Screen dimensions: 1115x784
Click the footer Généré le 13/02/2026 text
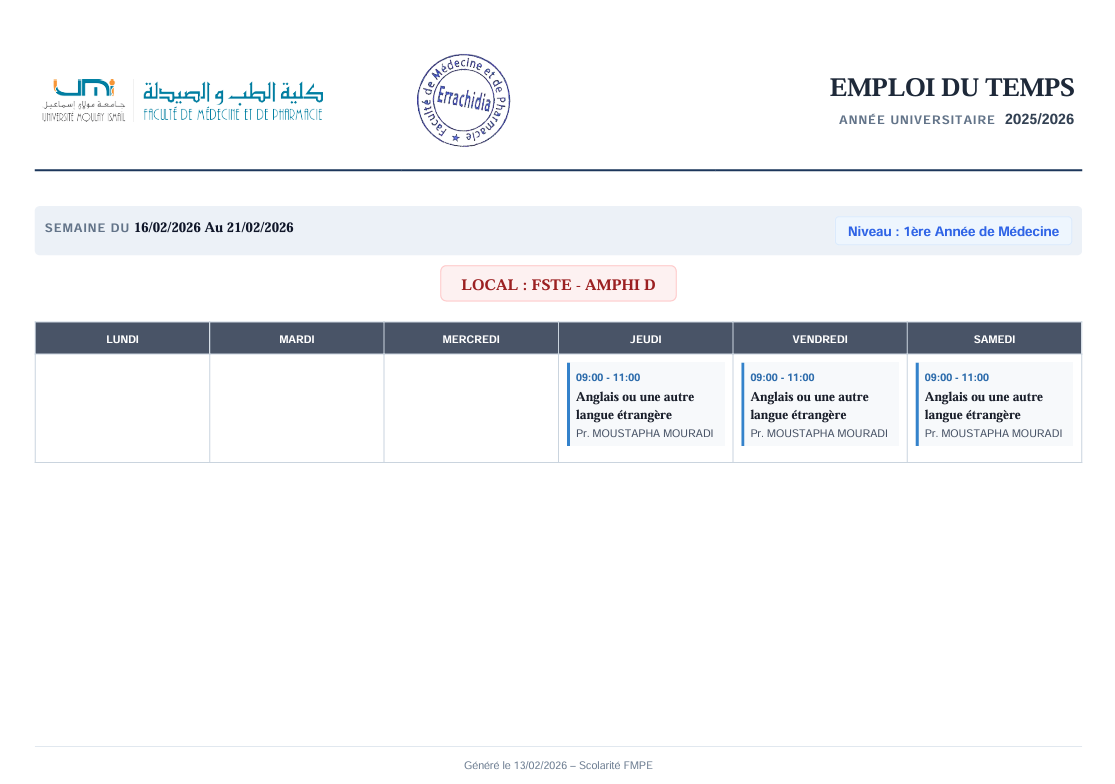point(558,765)
